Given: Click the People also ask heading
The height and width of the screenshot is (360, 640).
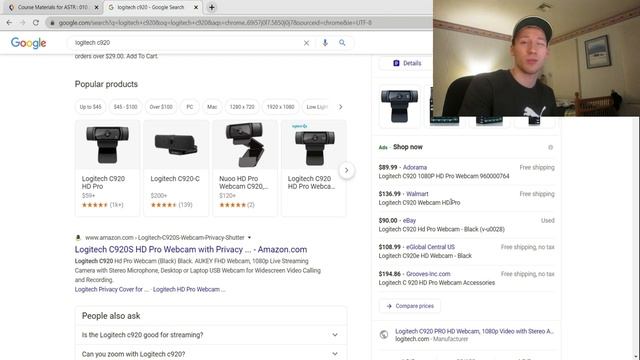Looking at the screenshot, I should click(111, 316).
